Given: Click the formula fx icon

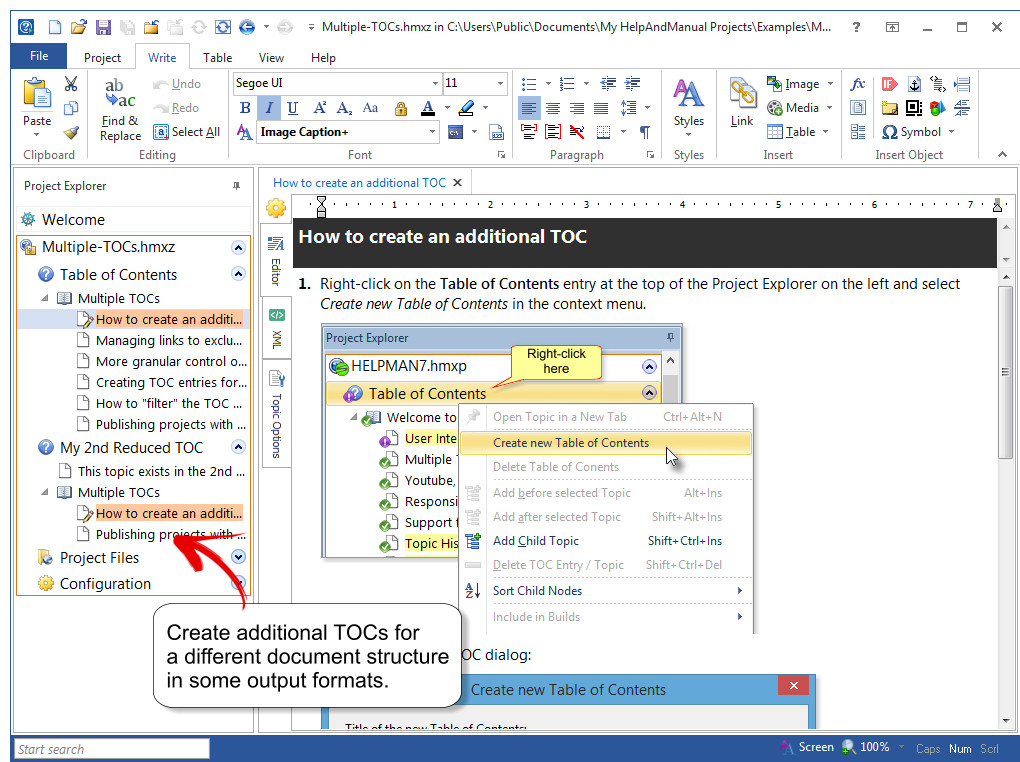Looking at the screenshot, I should tap(857, 84).
